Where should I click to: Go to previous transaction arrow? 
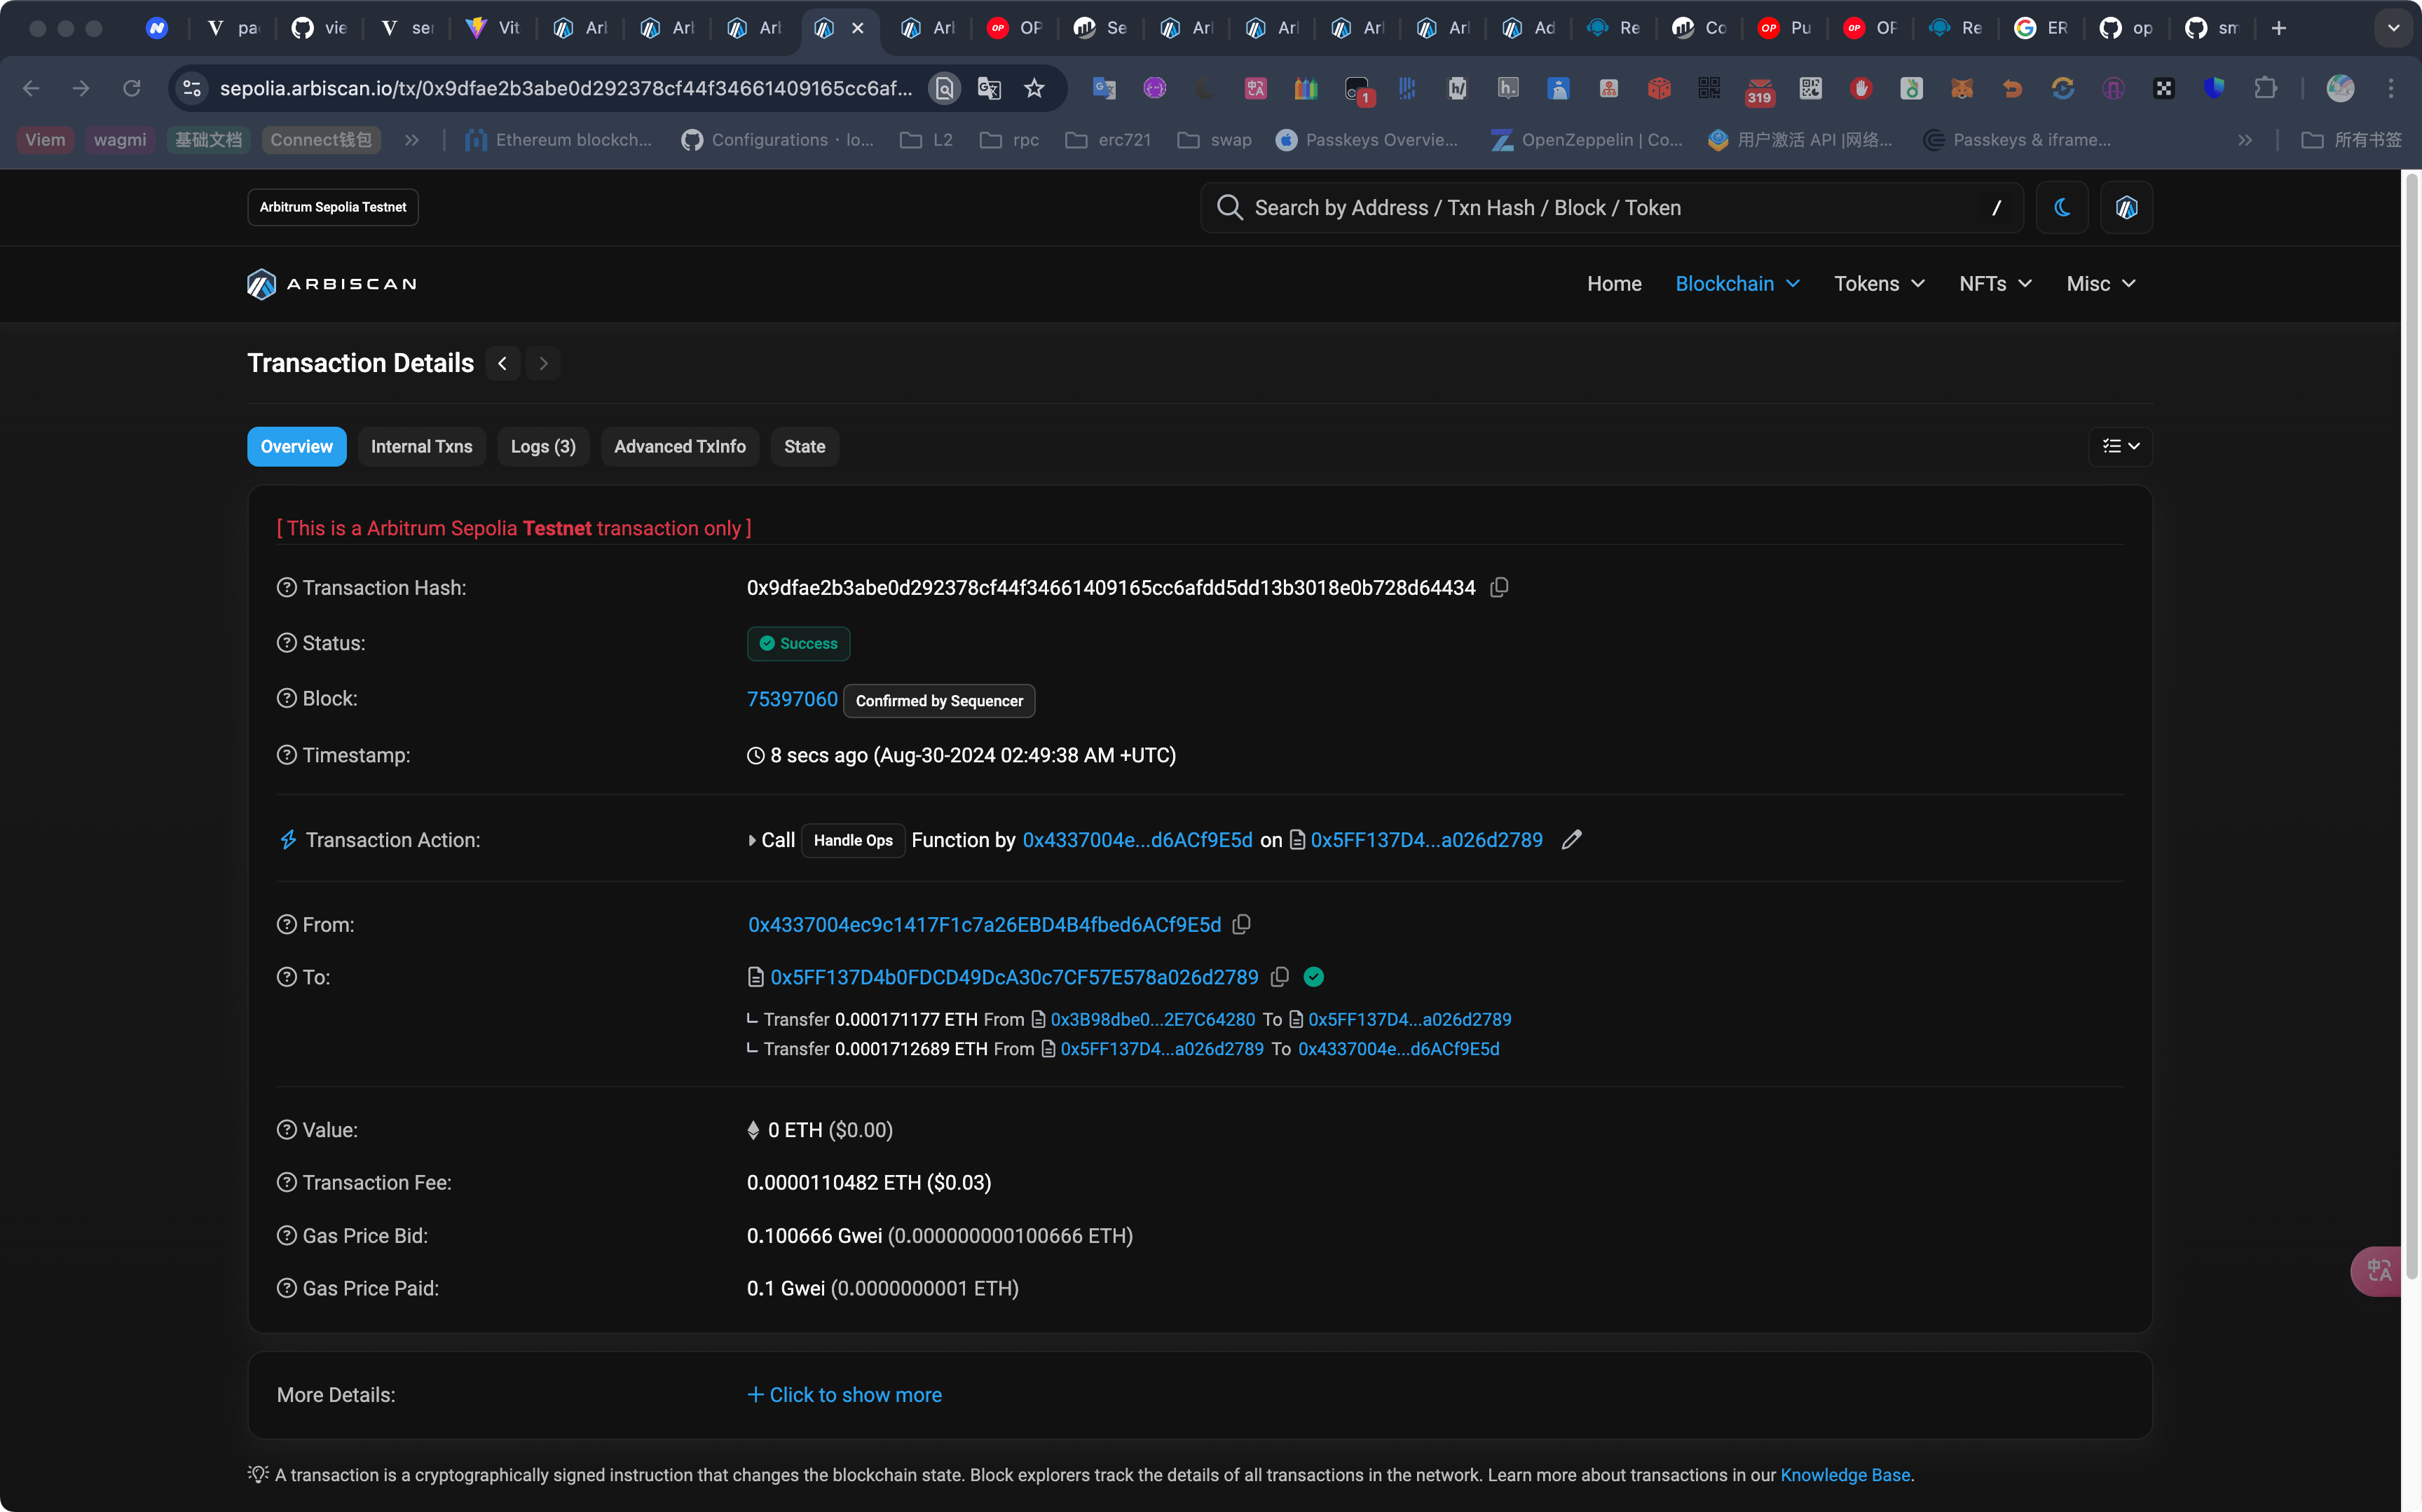click(x=503, y=363)
